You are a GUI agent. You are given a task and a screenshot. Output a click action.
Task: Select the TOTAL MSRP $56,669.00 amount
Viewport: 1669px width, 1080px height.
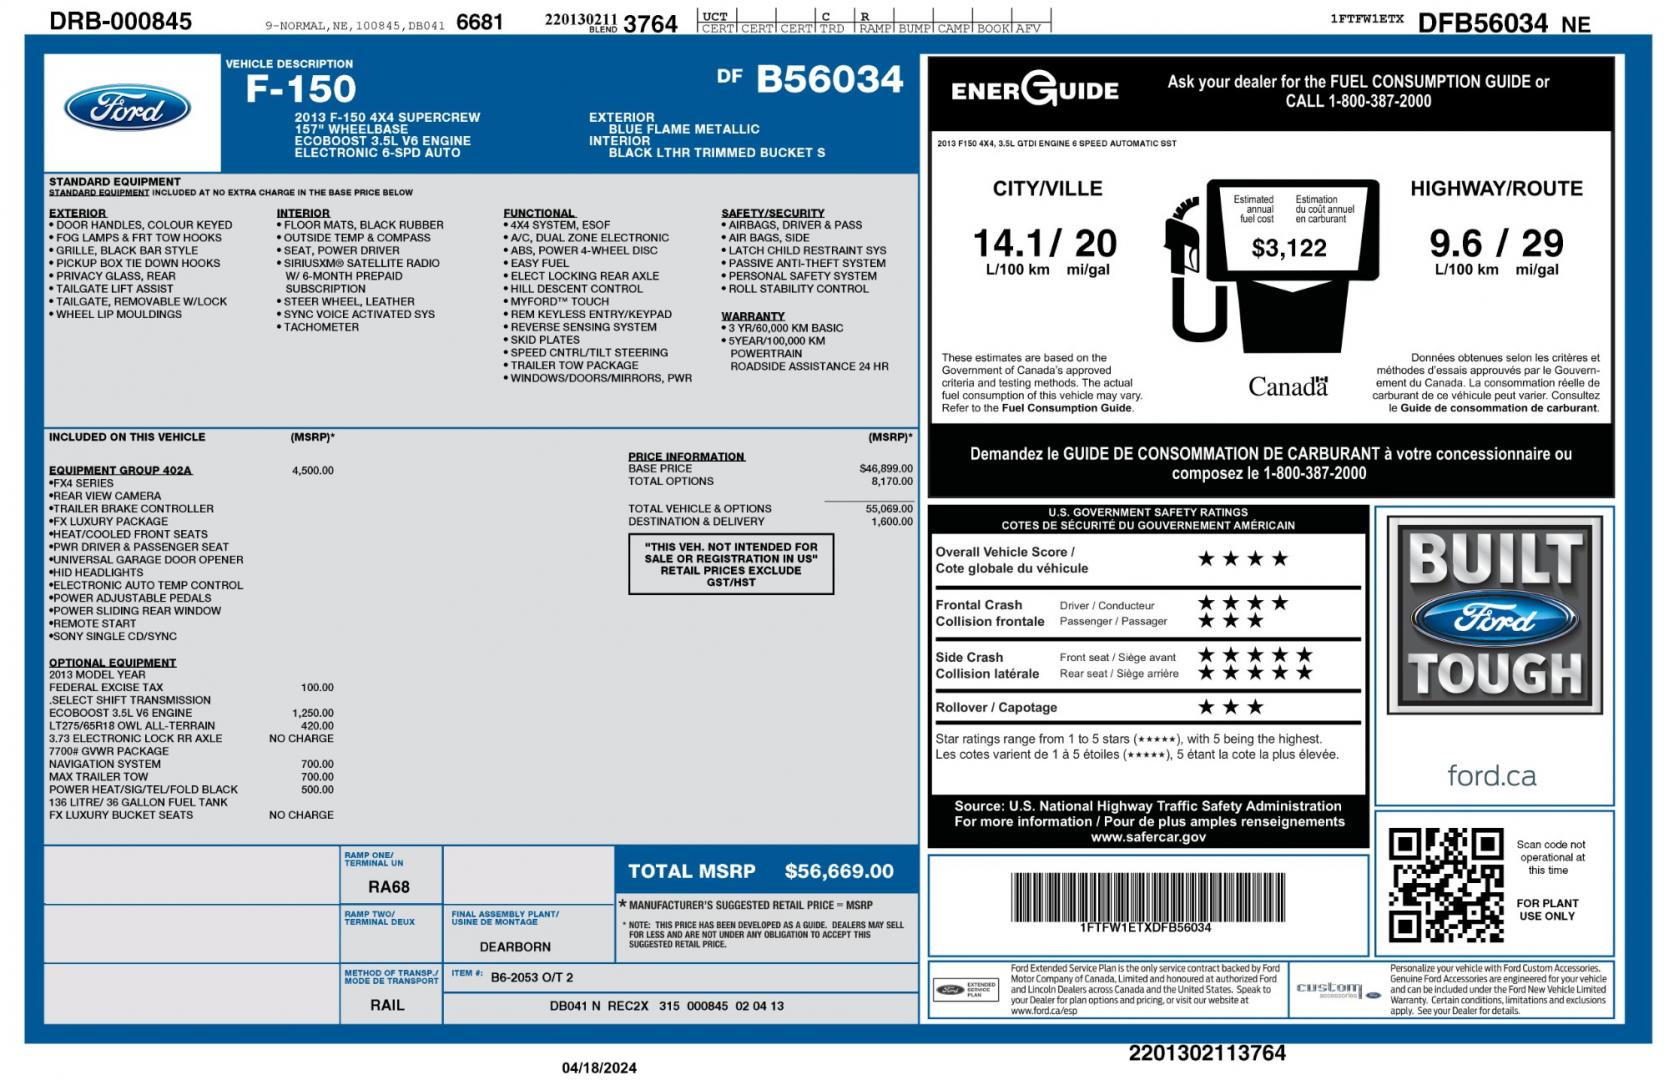pos(839,871)
